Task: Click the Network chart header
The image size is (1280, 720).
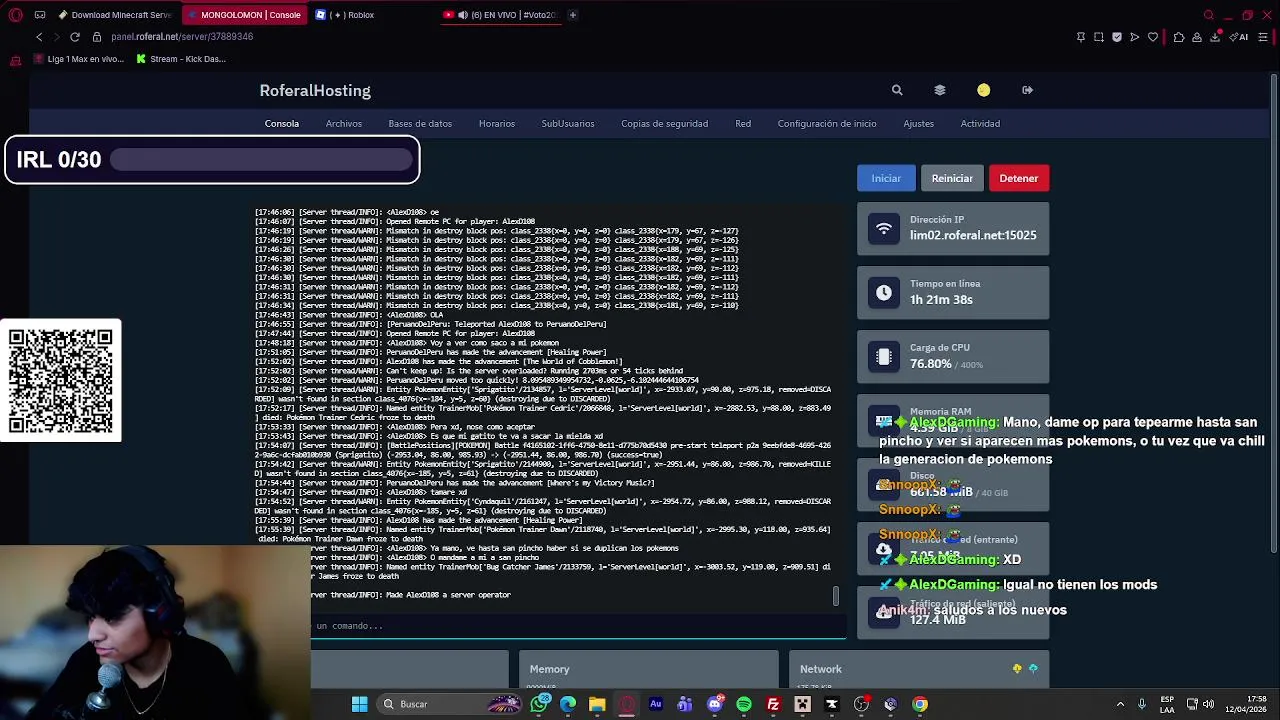Action: coord(821,669)
